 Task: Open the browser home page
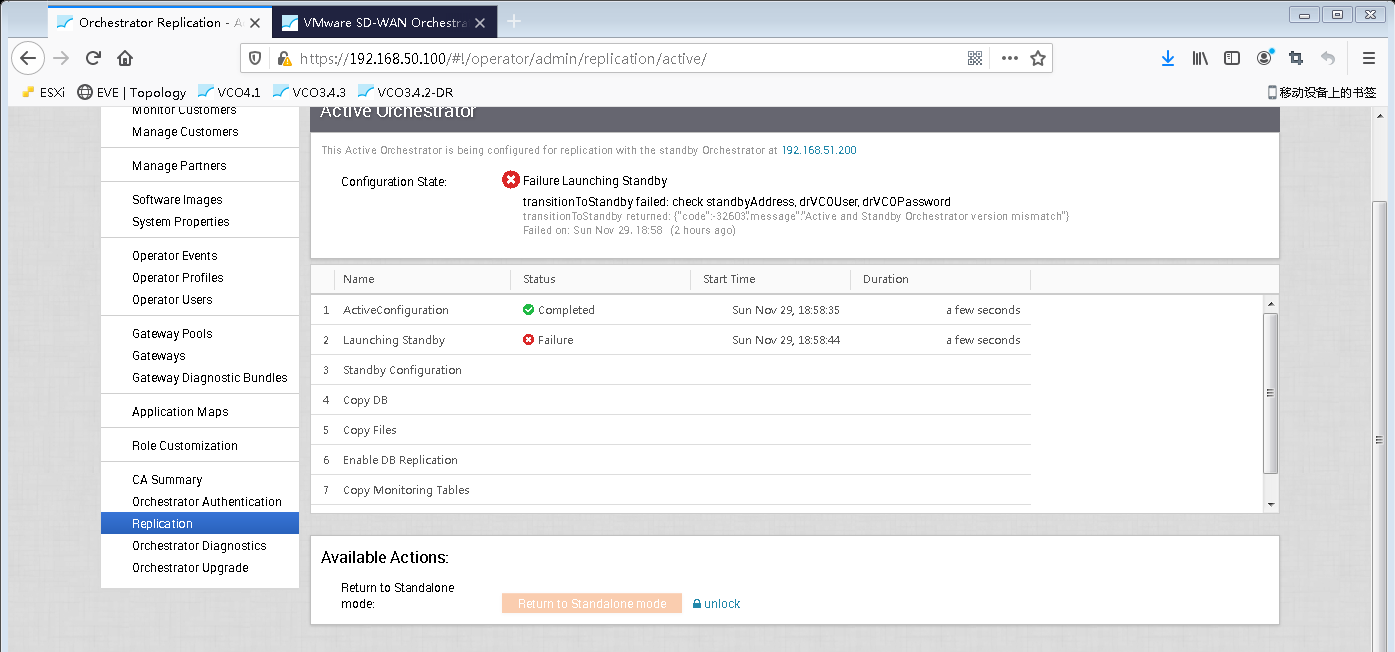click(x=125, y=58)
